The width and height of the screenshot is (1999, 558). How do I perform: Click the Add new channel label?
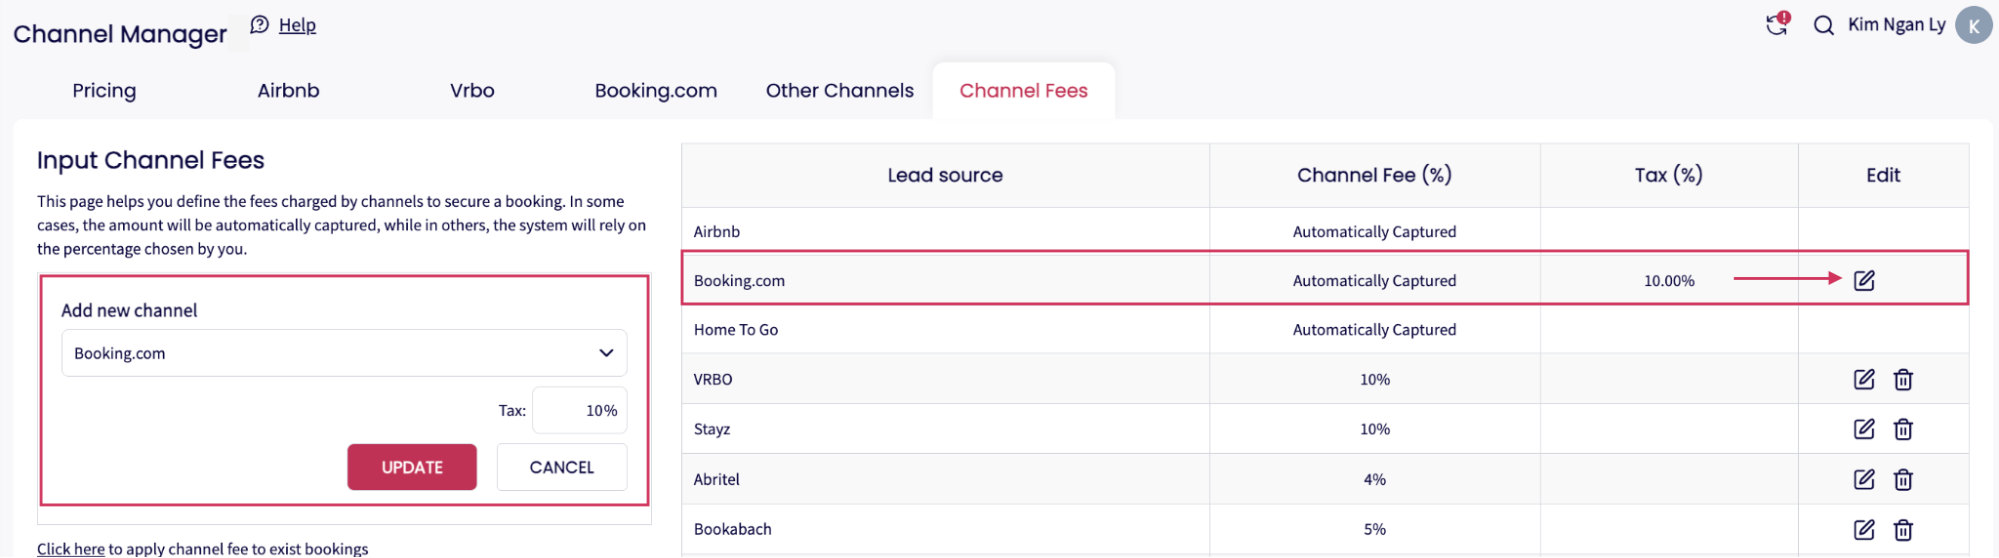(129, 310)
